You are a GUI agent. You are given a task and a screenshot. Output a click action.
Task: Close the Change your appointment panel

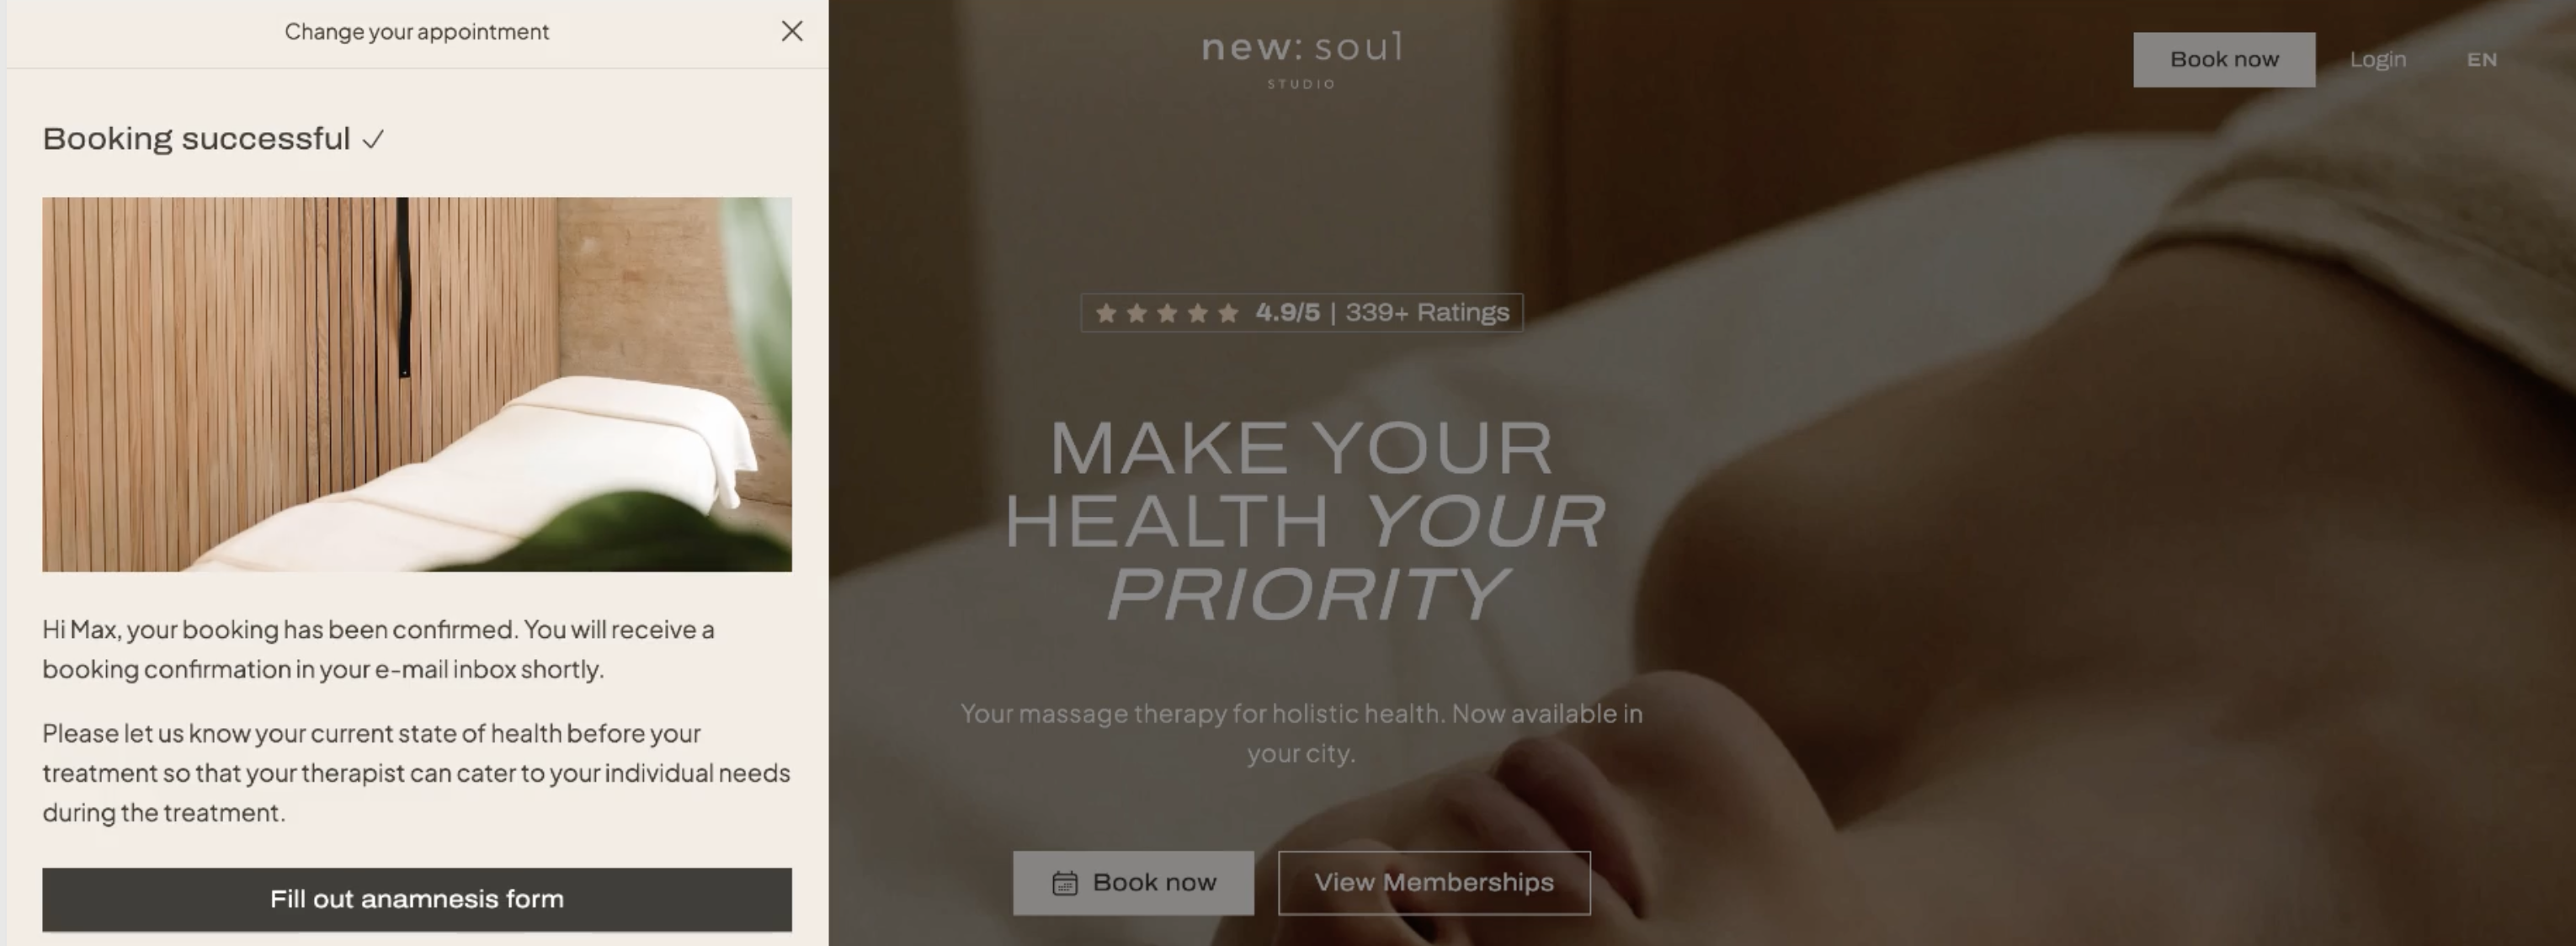click(792, 31)
